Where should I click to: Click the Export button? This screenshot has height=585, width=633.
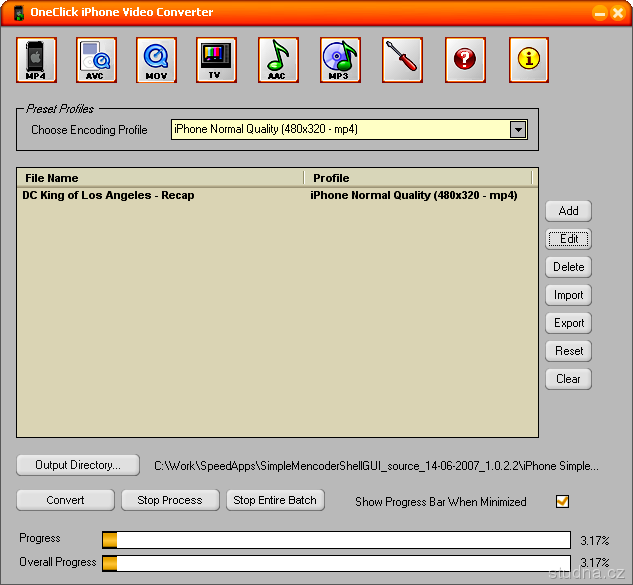(568, 323)
